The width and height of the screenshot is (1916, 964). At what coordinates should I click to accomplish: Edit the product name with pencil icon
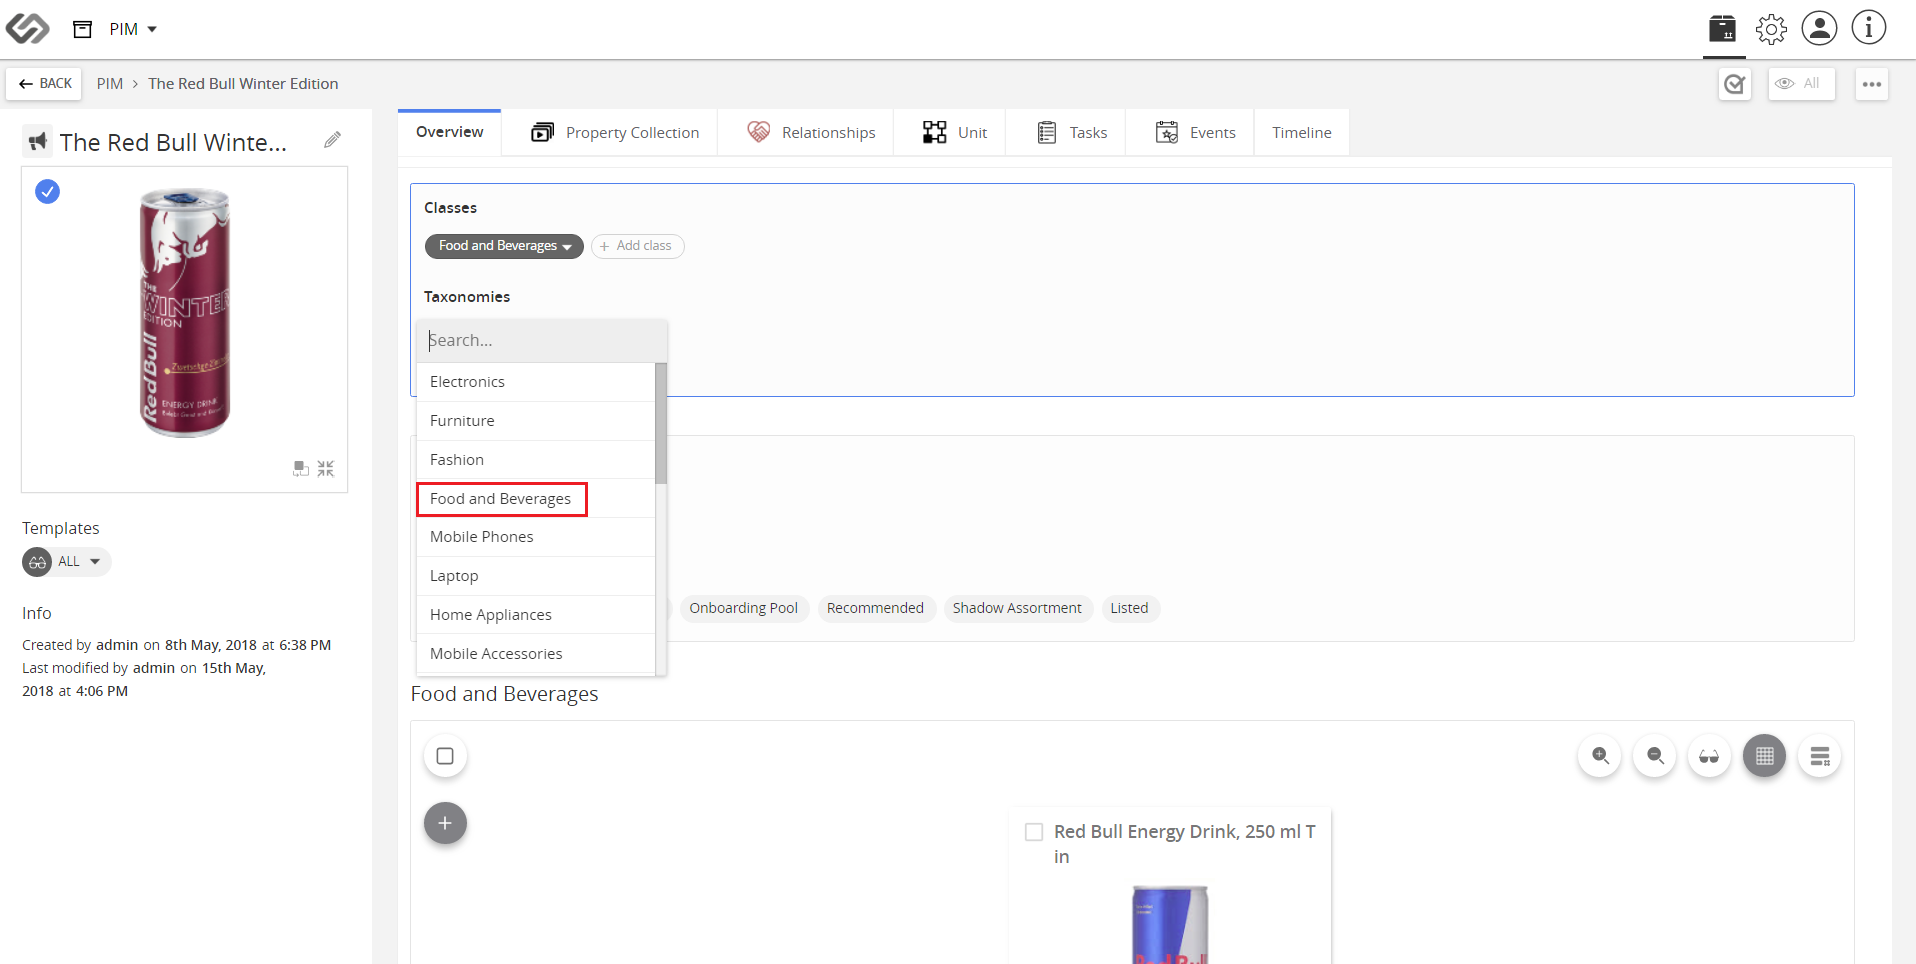(332, 140)
